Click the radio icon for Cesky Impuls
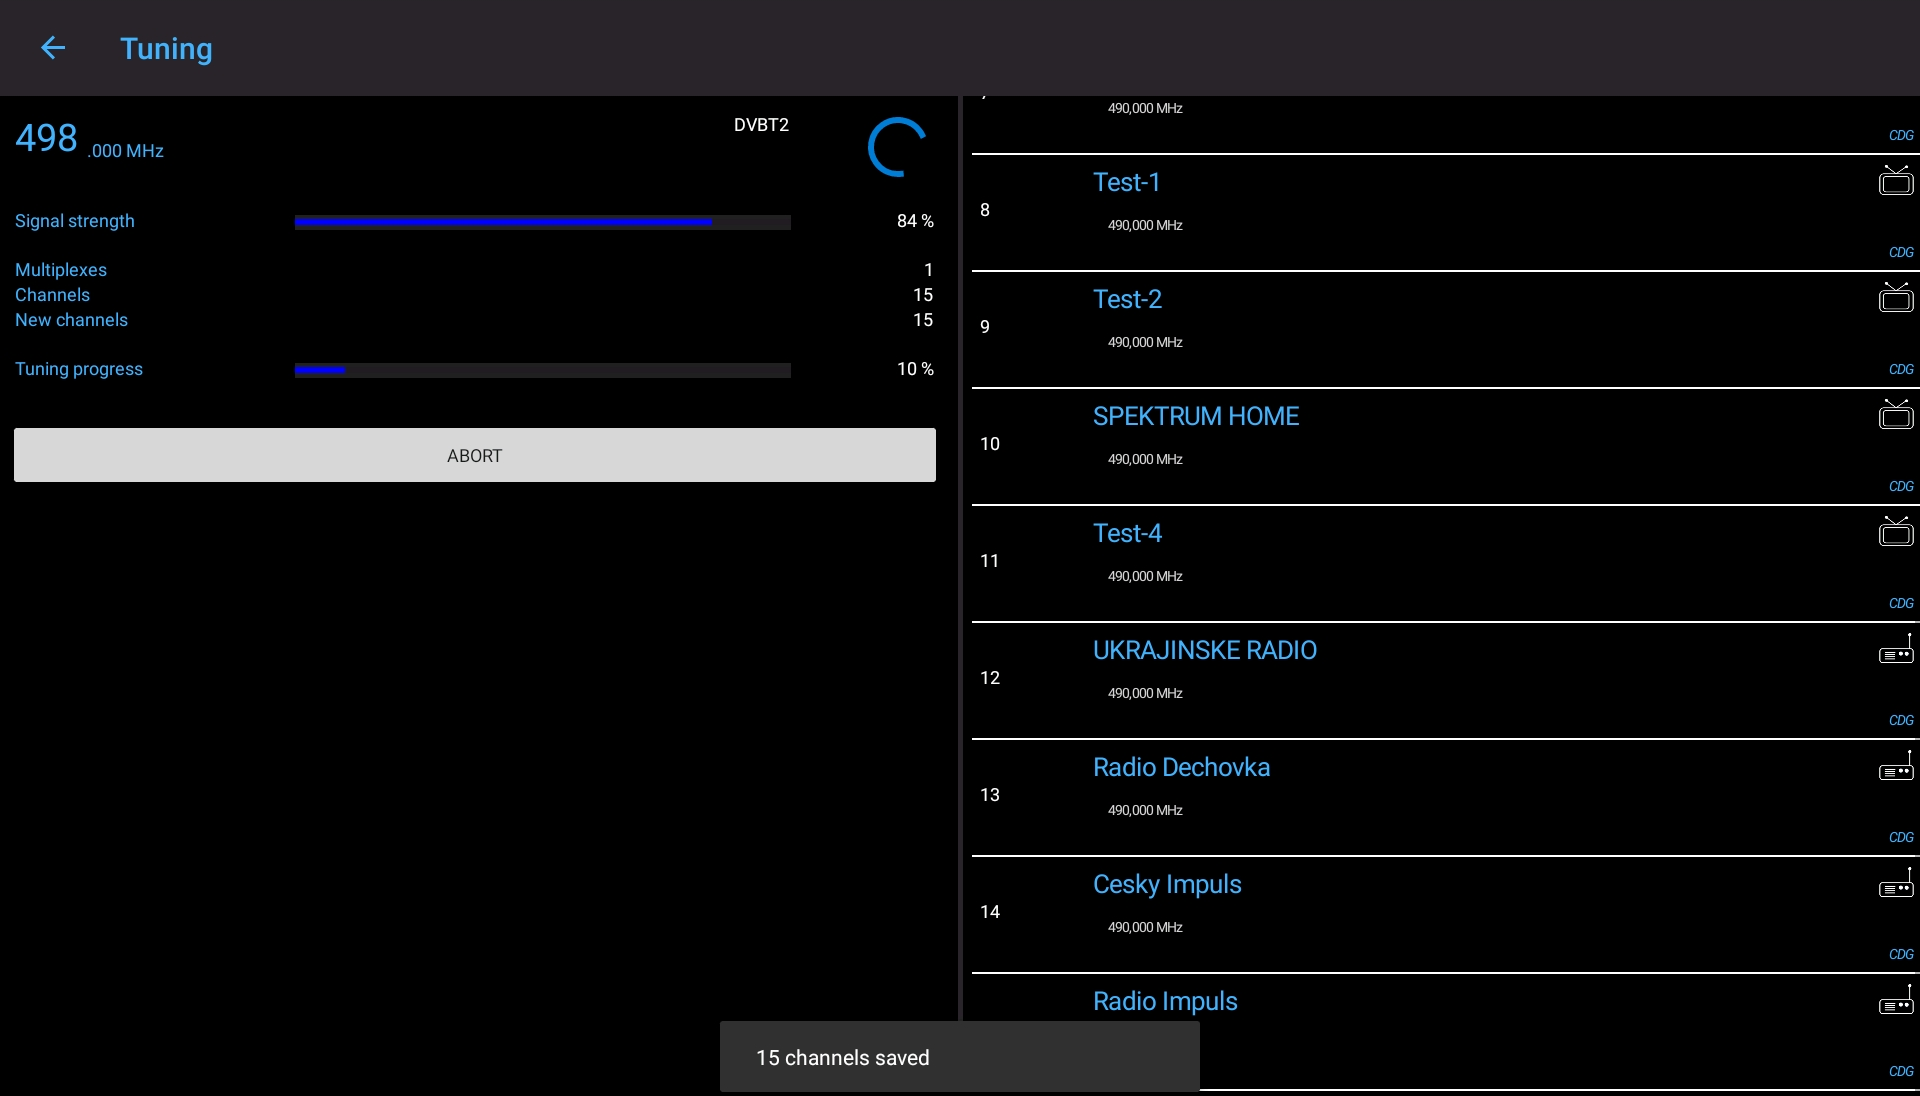Image resolution: width=1920 pixels, height=1096 pixels. [1895, 884]
